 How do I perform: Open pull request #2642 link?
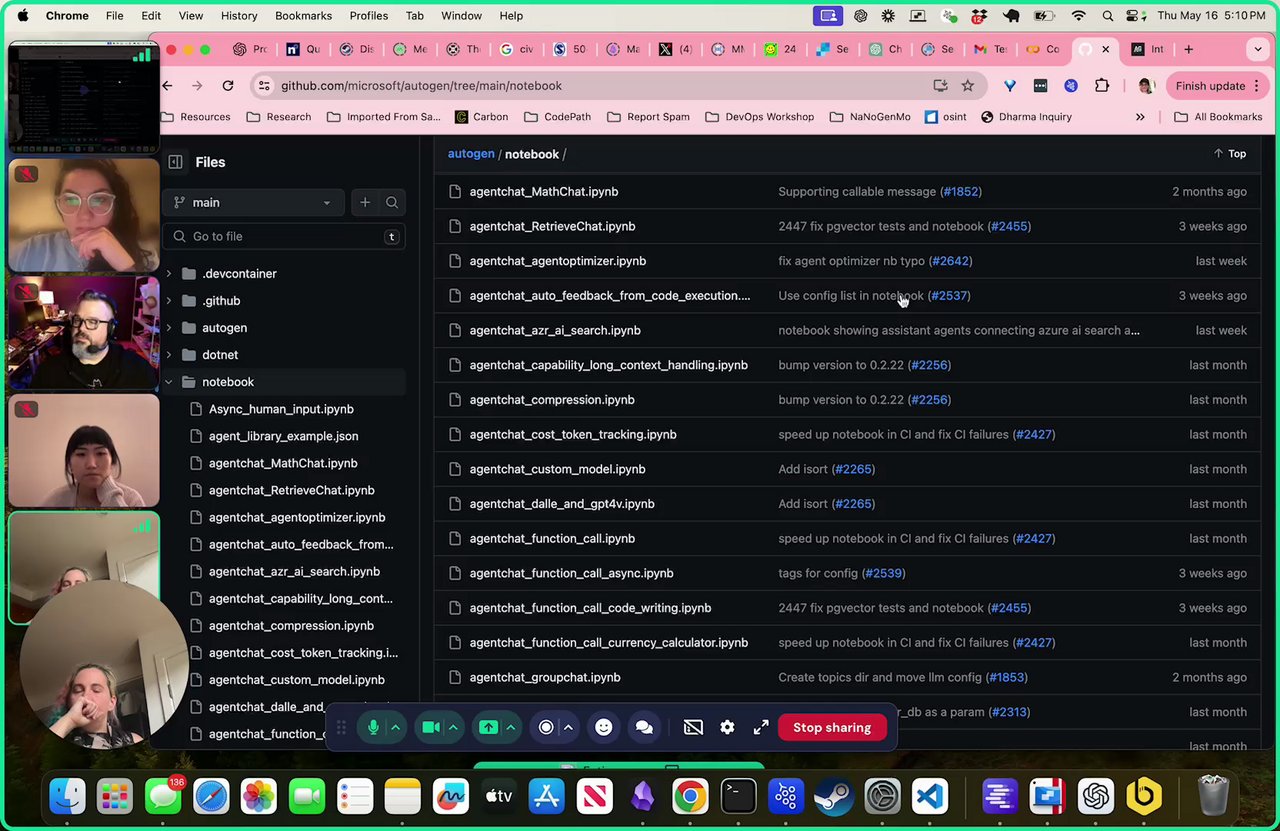950,261
